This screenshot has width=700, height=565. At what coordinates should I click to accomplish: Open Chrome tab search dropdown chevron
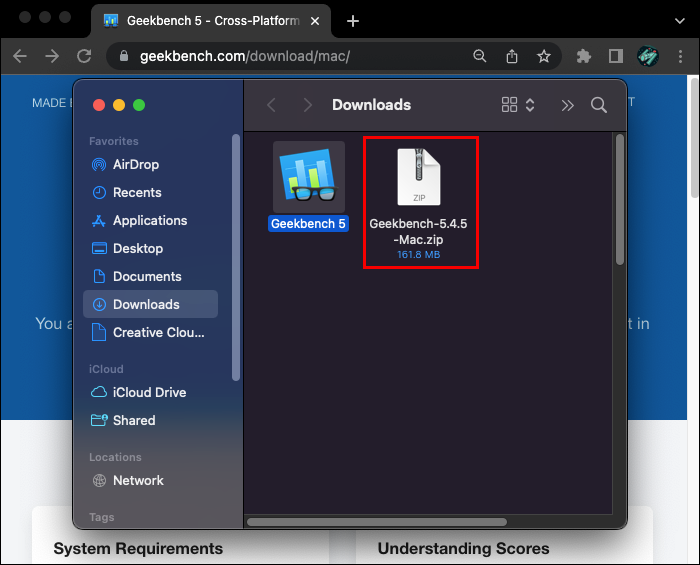pos(679,21)
